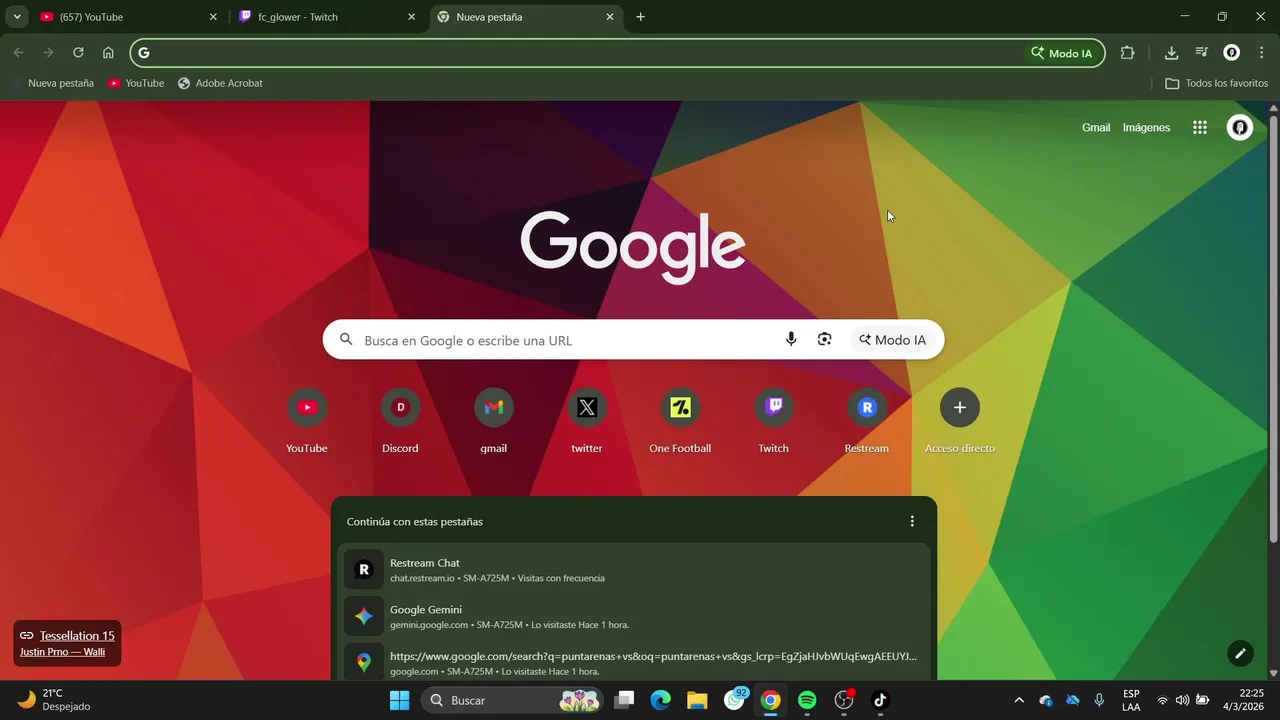The width and height of the screenshot is (1280, 720).
Task: Open the YouTube bookmark in bookmarks bar
Action: (136, 83)
